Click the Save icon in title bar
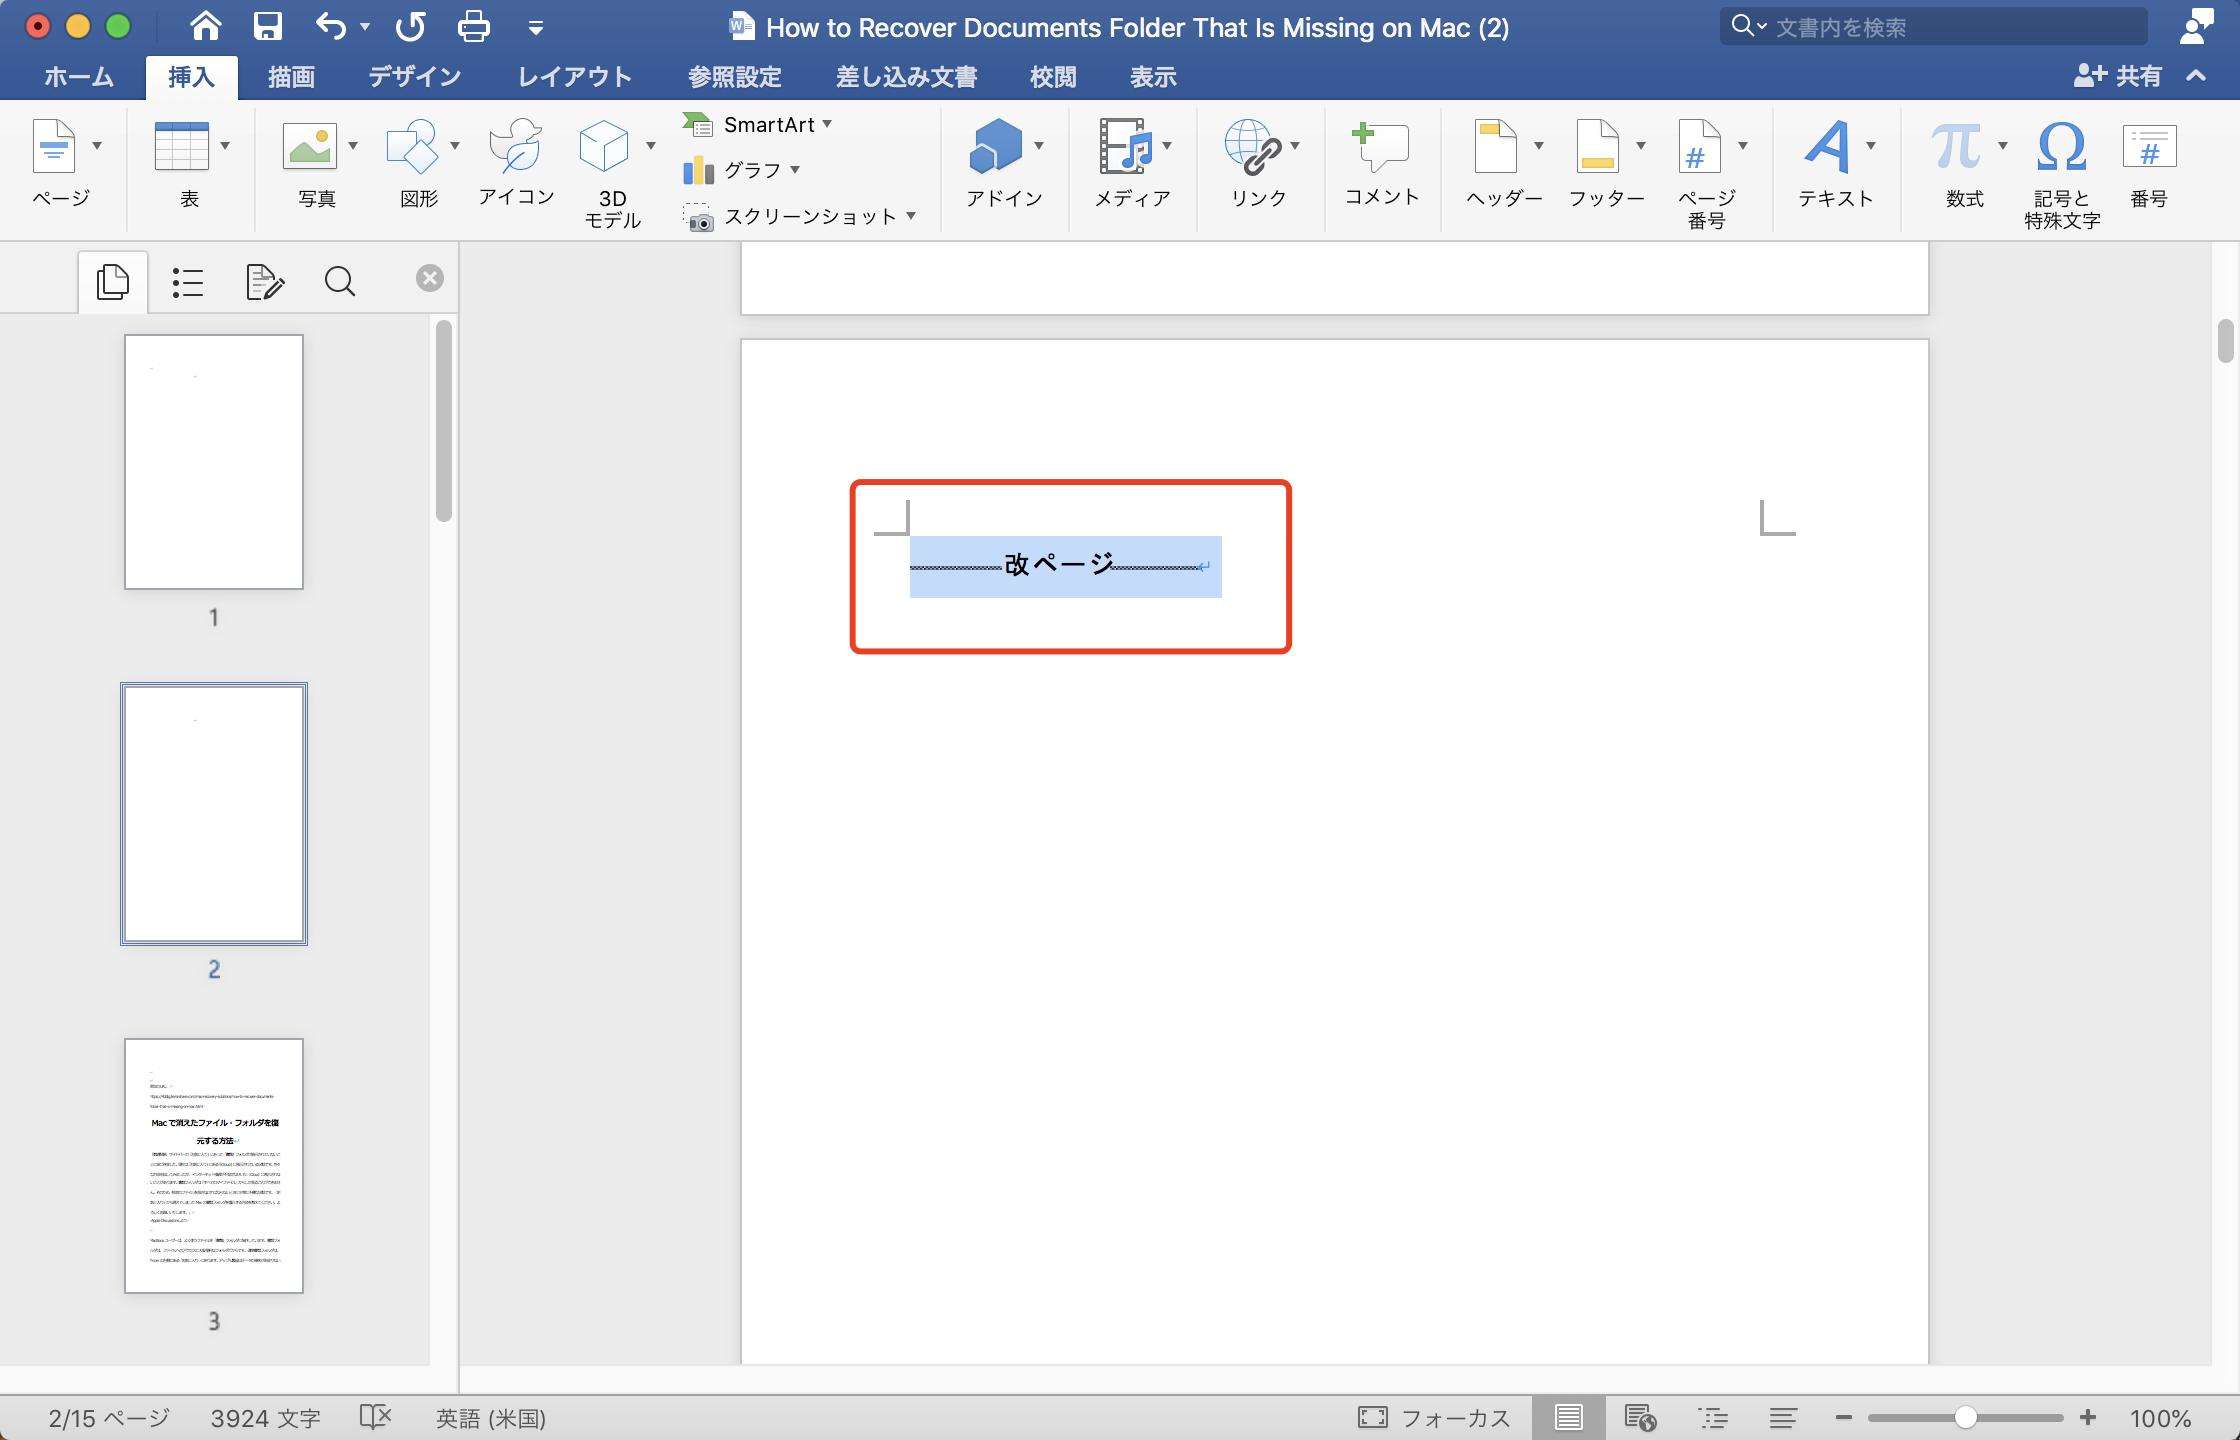 click(267, 27)
